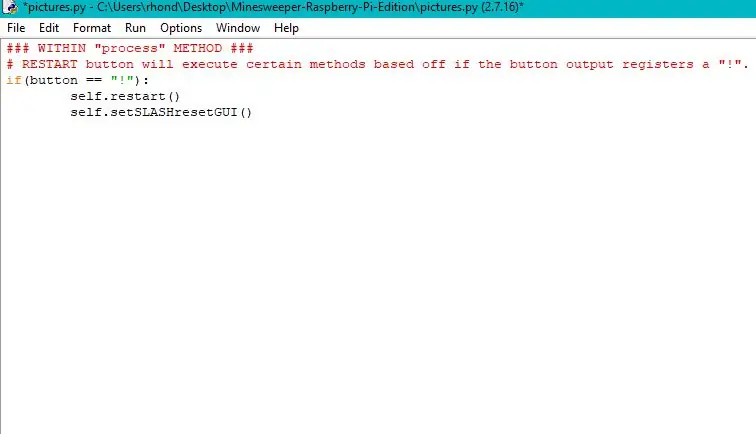Open the Window menu
This screenshot has height=434, width=756.
pyautogui.click(x=238, y=28)
